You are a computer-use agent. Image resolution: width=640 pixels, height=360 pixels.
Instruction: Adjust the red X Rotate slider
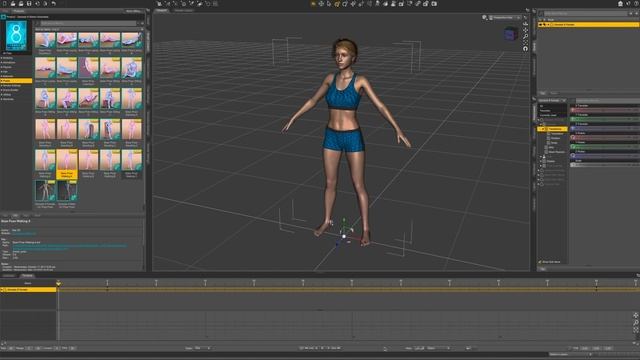(605, 138)
